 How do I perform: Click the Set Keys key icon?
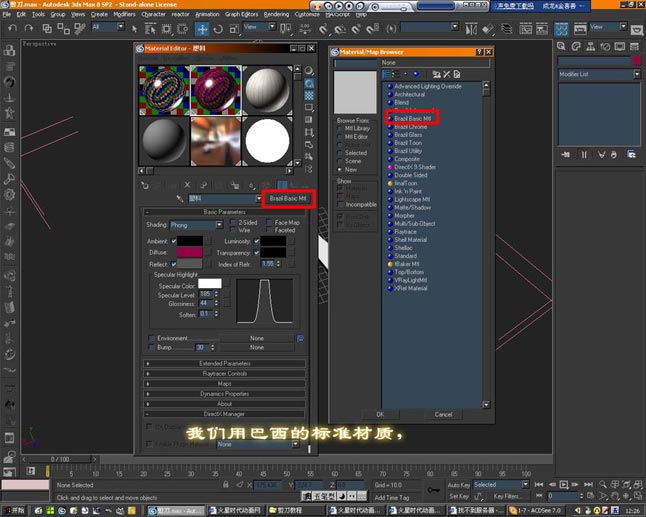433,490
